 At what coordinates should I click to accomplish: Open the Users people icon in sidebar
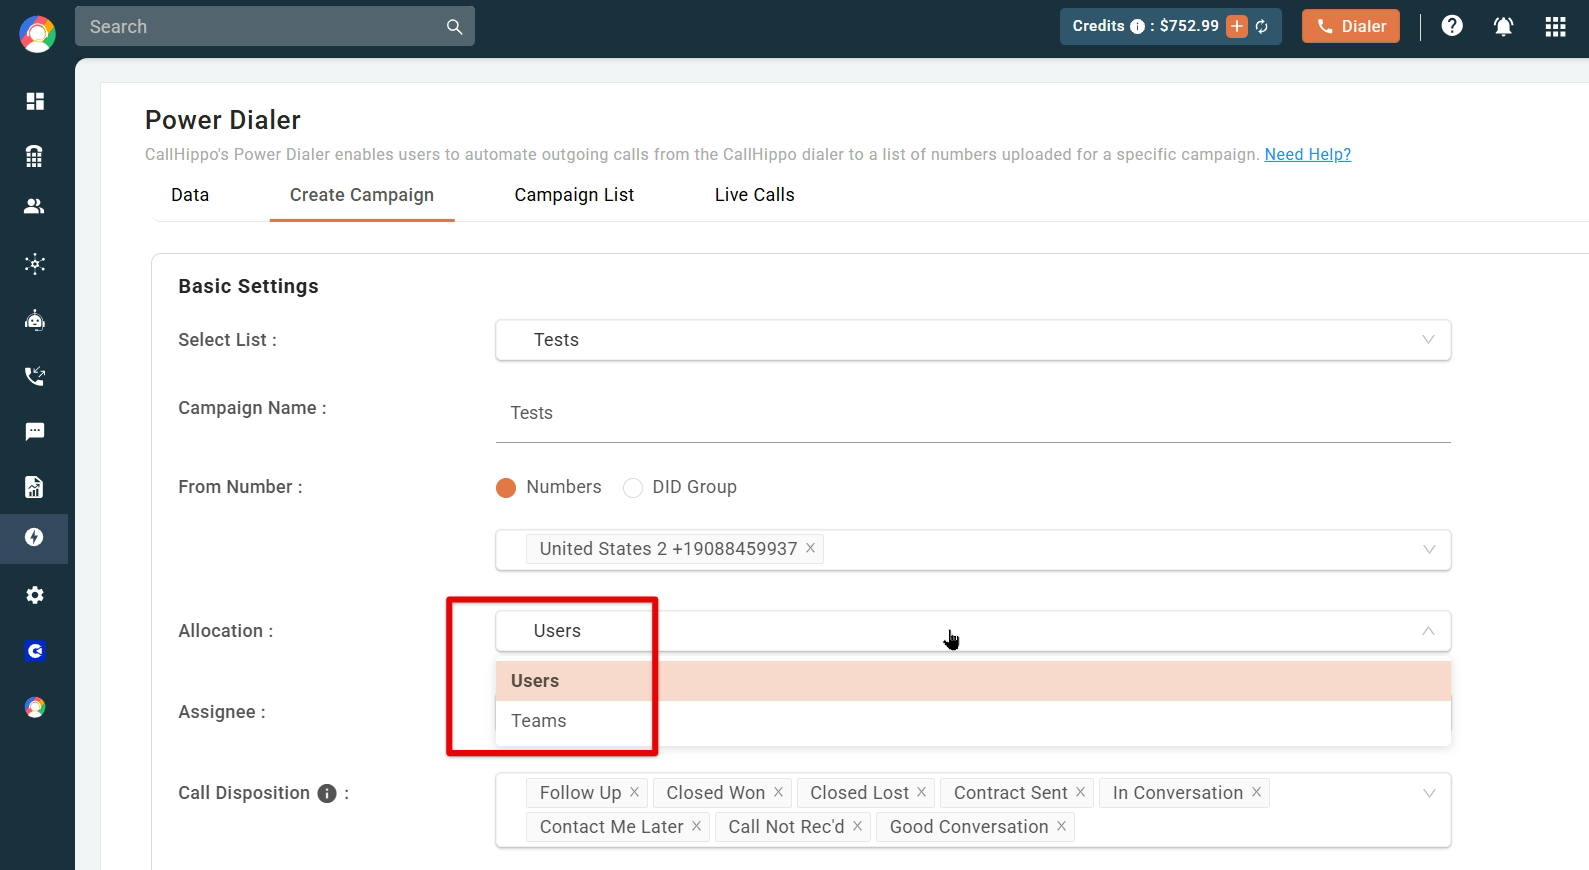[35, 206]
